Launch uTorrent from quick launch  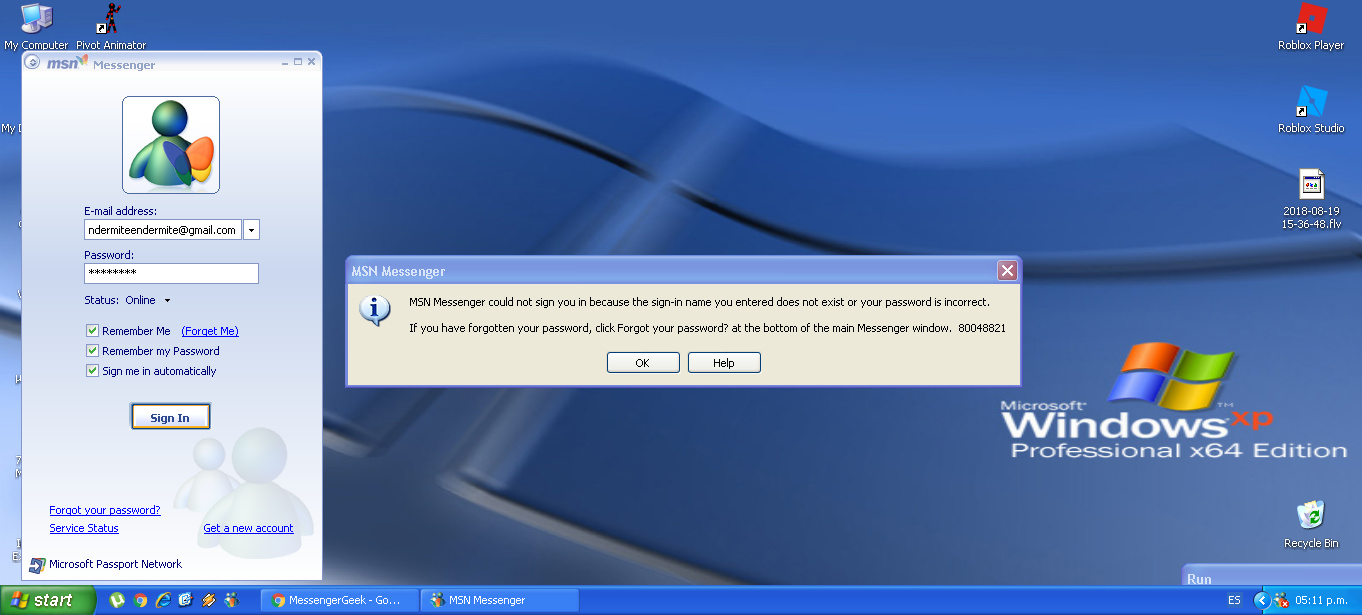(118, 600)
